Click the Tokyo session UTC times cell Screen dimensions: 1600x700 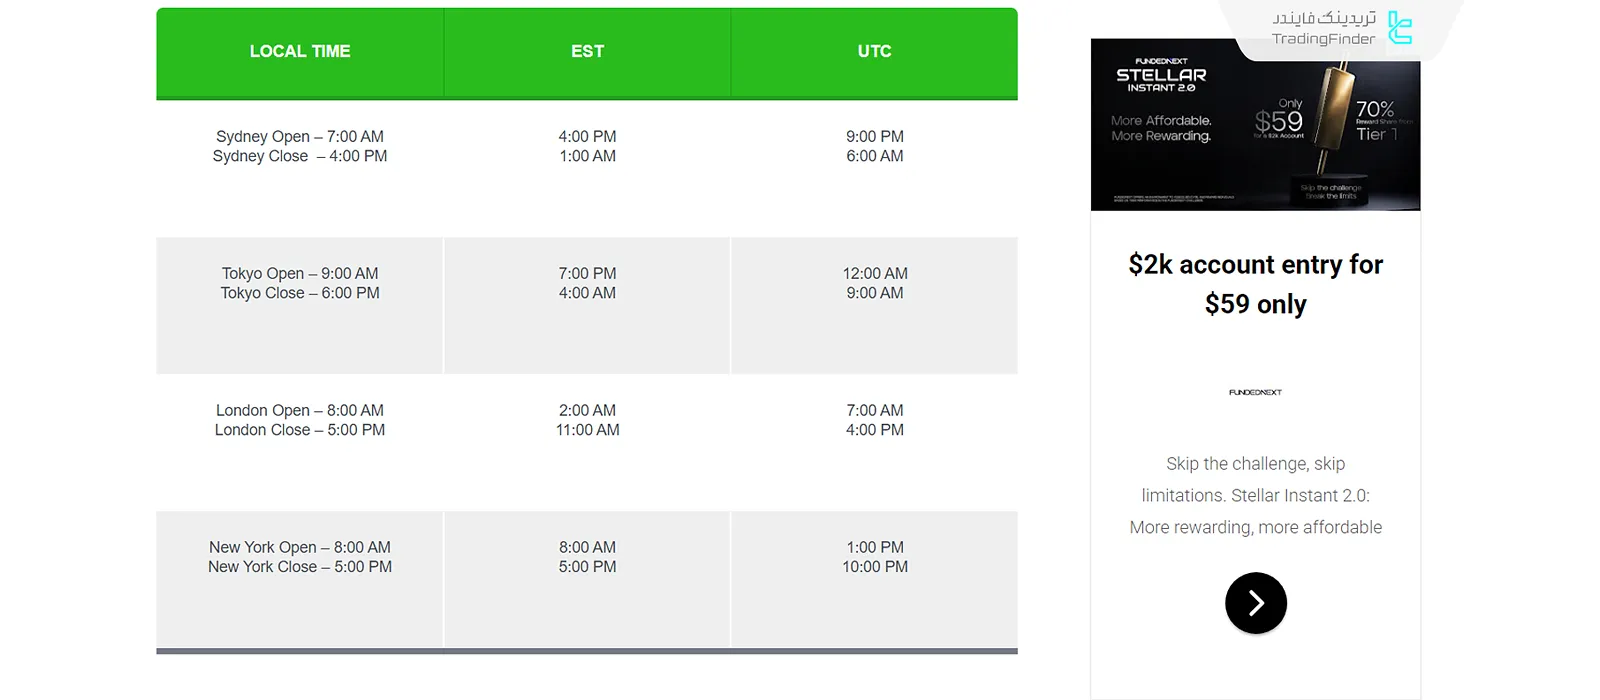[874, 284]
